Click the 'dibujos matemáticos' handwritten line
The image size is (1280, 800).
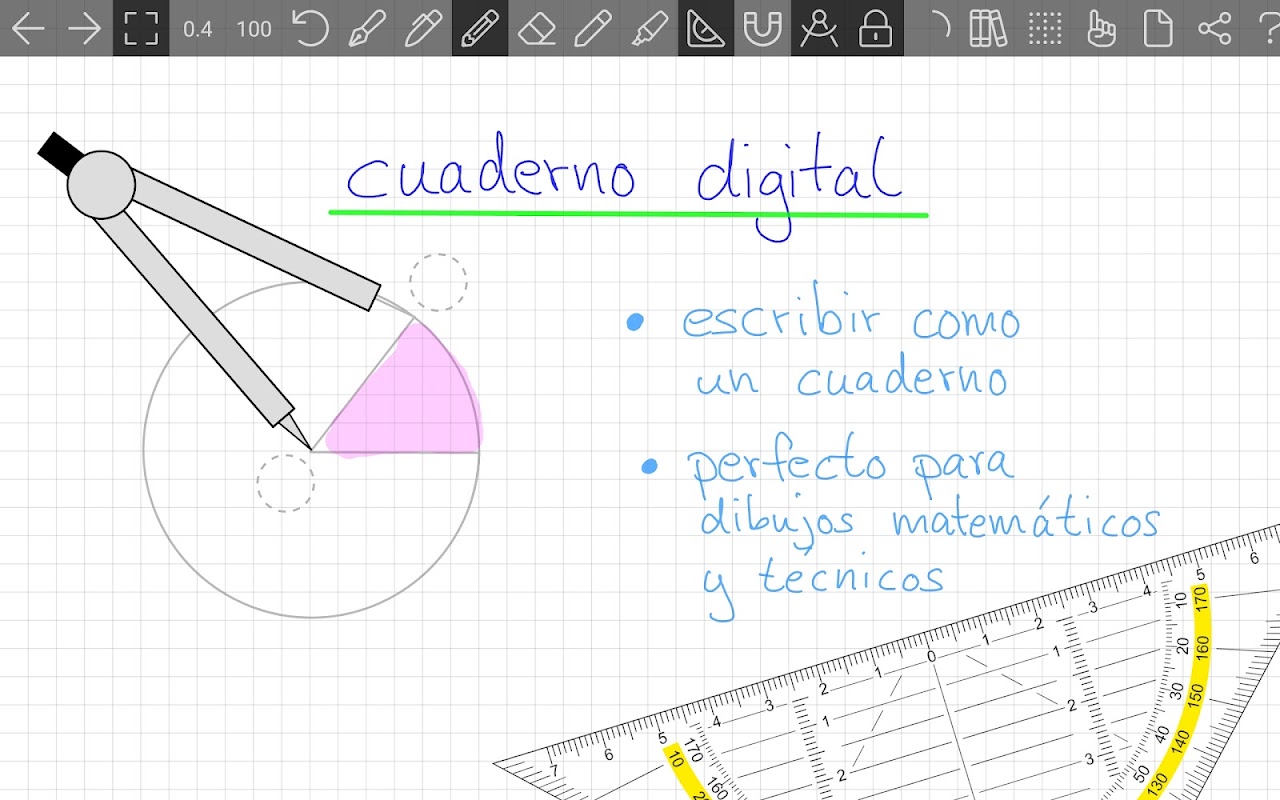(x=930, y=522)
